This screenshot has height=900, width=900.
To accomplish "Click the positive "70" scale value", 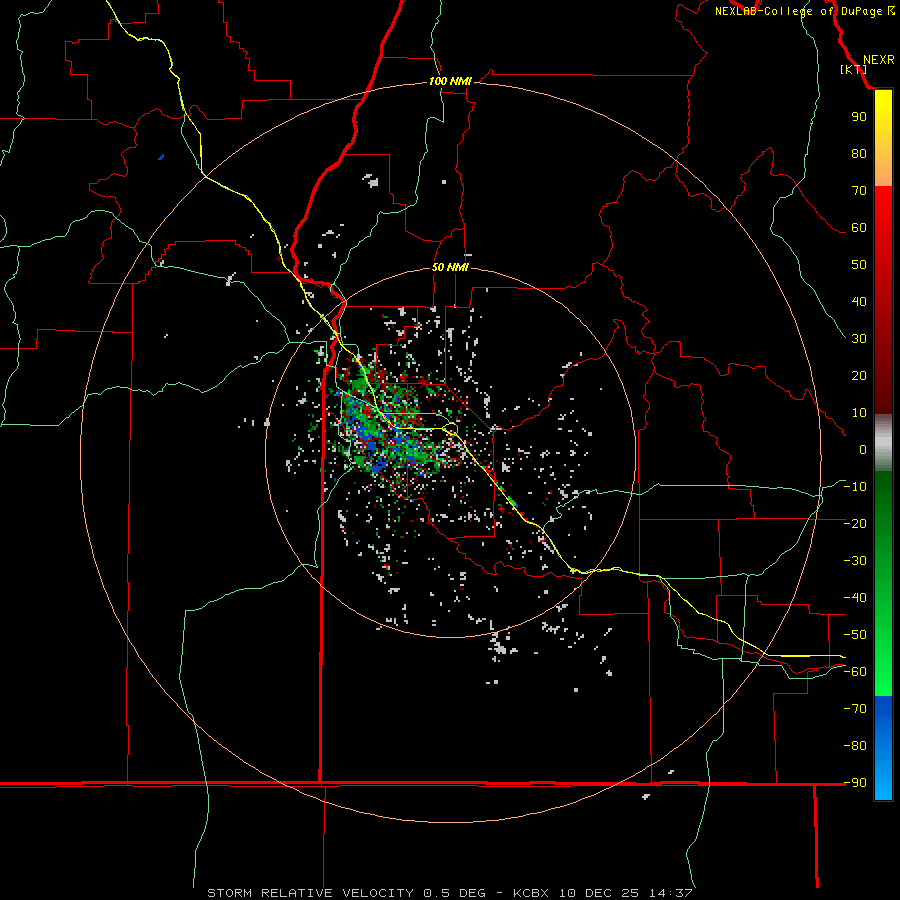I will tap(859, 191).
